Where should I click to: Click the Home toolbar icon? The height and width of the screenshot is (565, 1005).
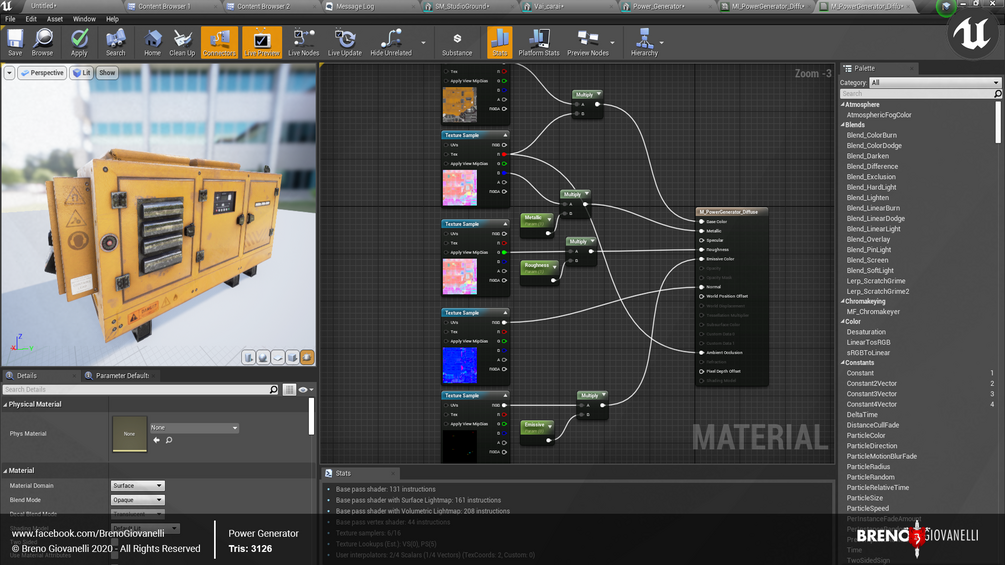click(152, 42)
